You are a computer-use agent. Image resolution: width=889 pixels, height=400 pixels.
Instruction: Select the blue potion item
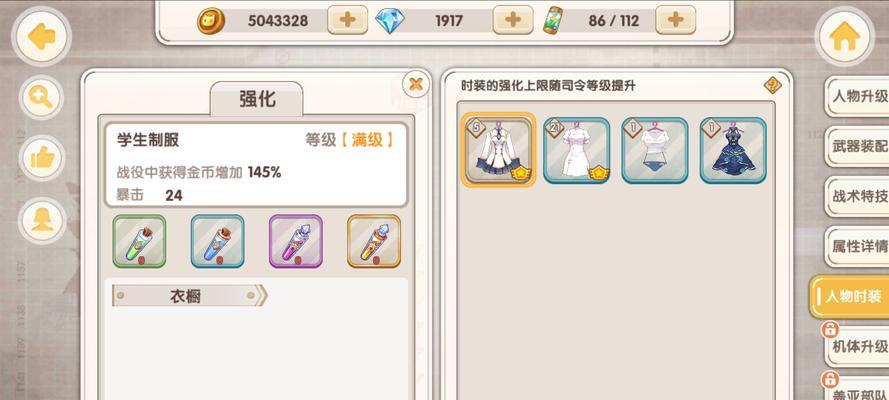(x=217, y=241)
